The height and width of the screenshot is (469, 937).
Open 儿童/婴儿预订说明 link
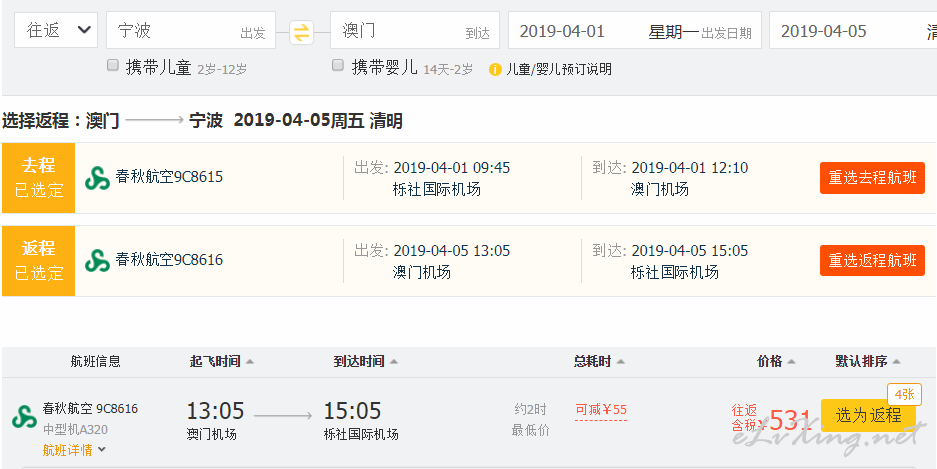pyautogui.click(x=559, y=69)
